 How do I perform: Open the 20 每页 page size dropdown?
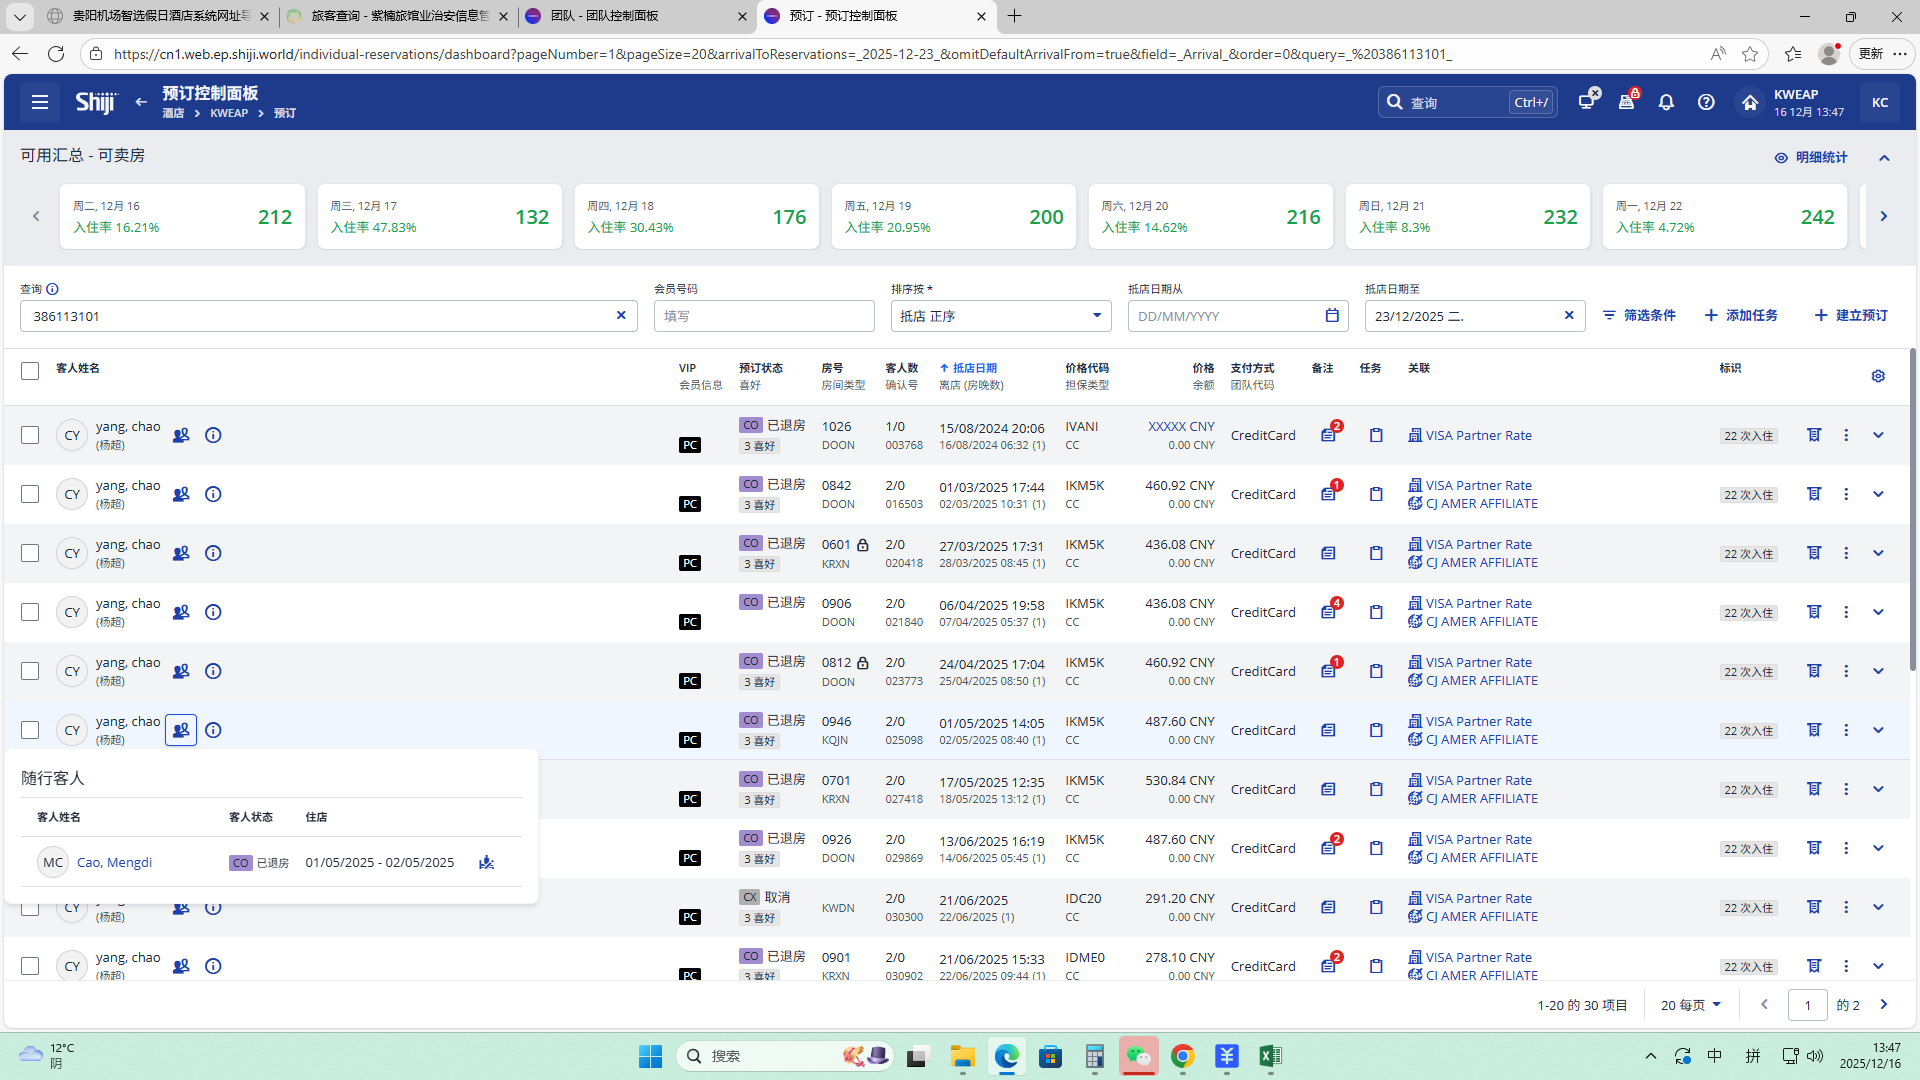pyautogui.click(x=1690, y=1005)
